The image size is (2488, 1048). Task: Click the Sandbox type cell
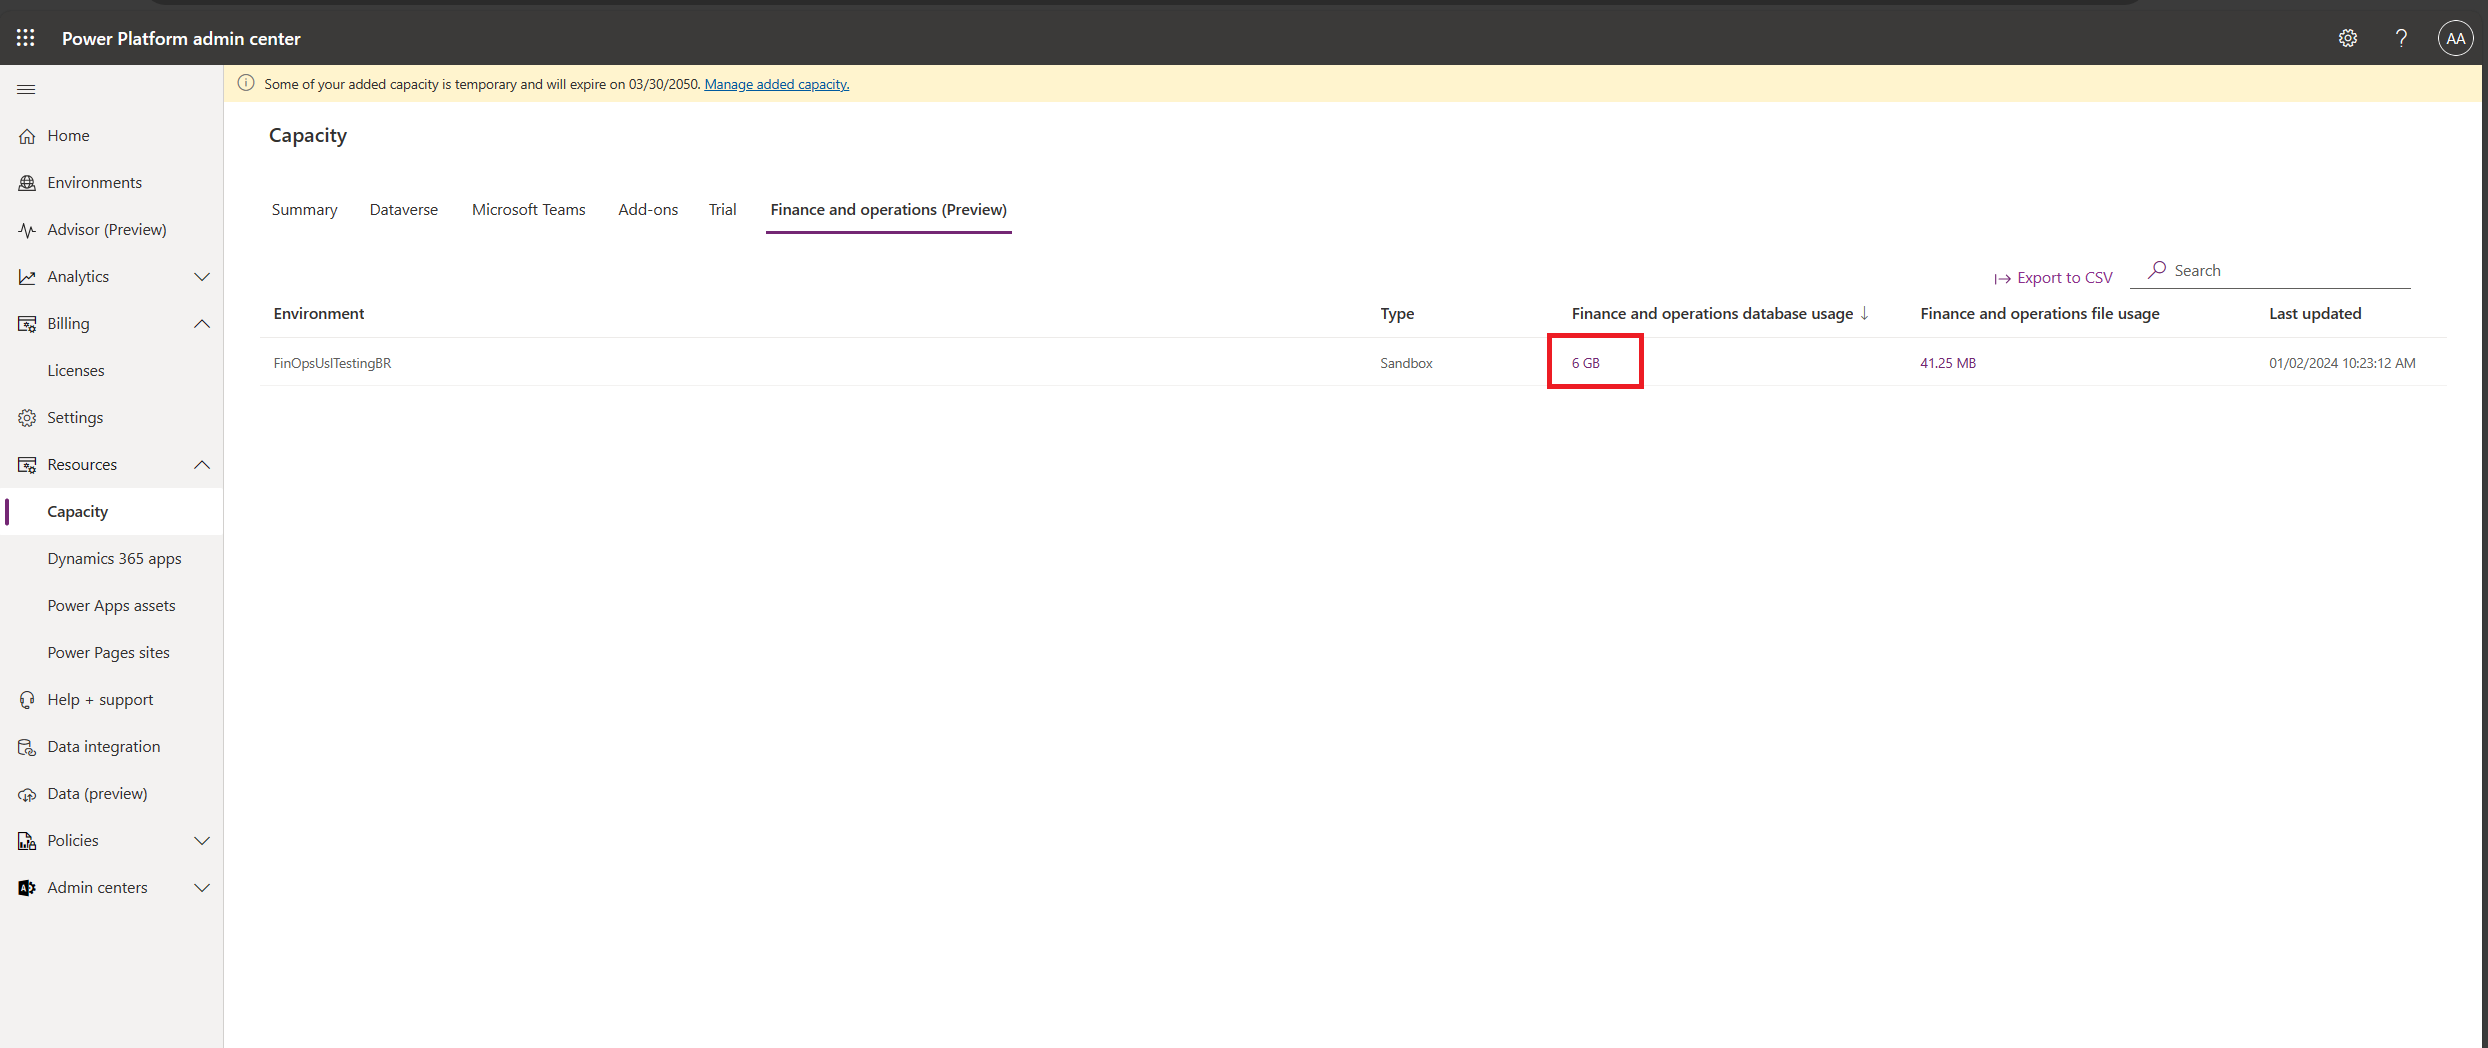click(x=1406, y=363)
